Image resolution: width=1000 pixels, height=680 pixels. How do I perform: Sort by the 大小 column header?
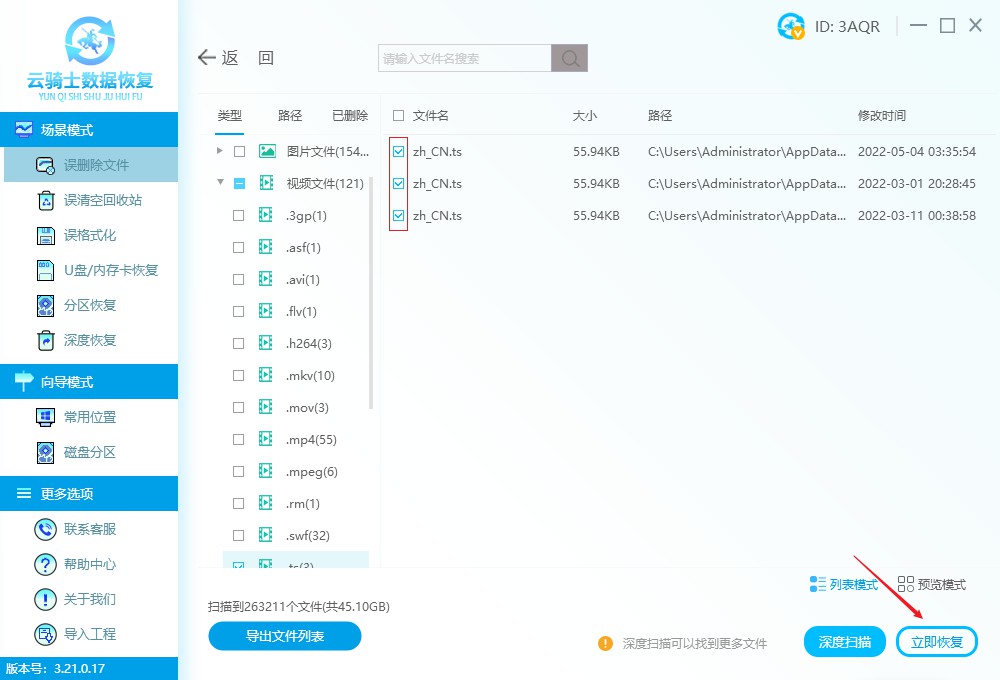(x=585, y=115)
